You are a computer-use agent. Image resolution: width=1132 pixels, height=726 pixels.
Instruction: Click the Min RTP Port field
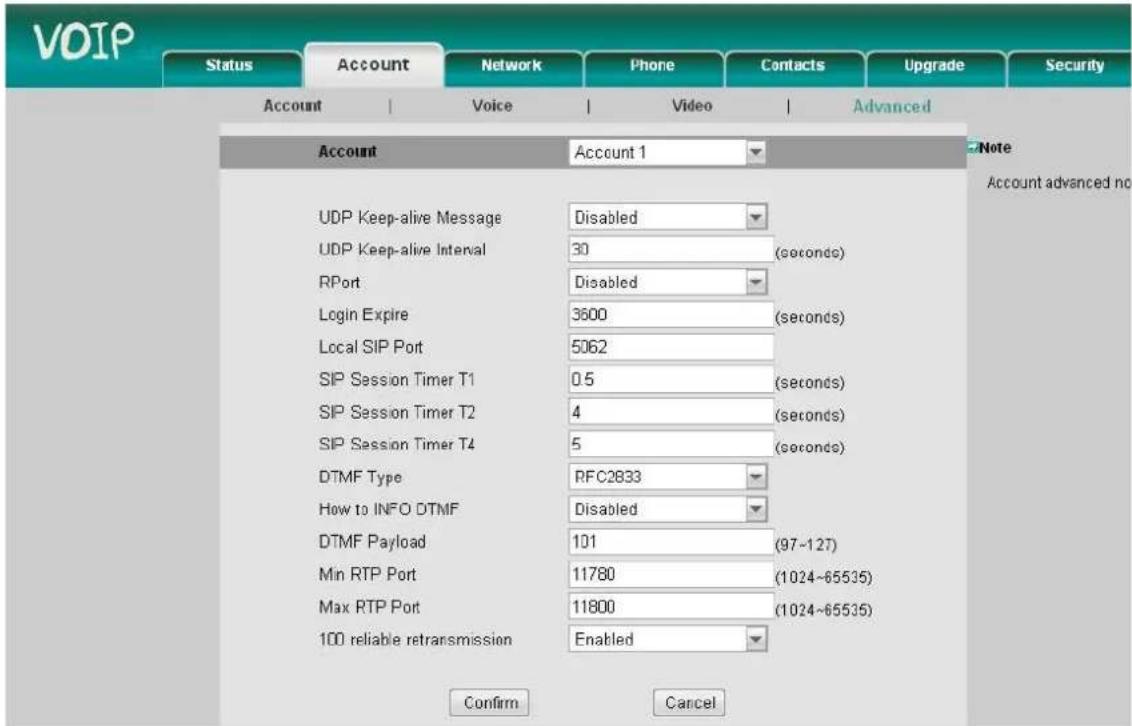(x=671, y=574)
